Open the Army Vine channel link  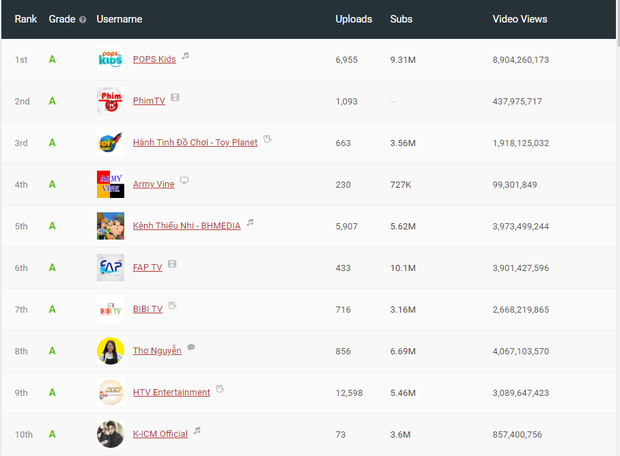point(153,184)
